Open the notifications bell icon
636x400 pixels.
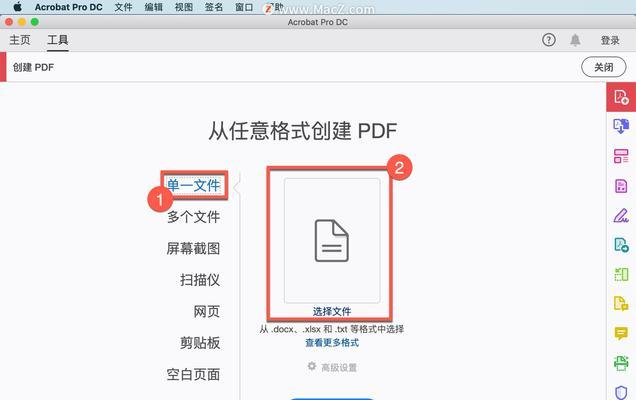pyautogui.click(x=575, y=40)
